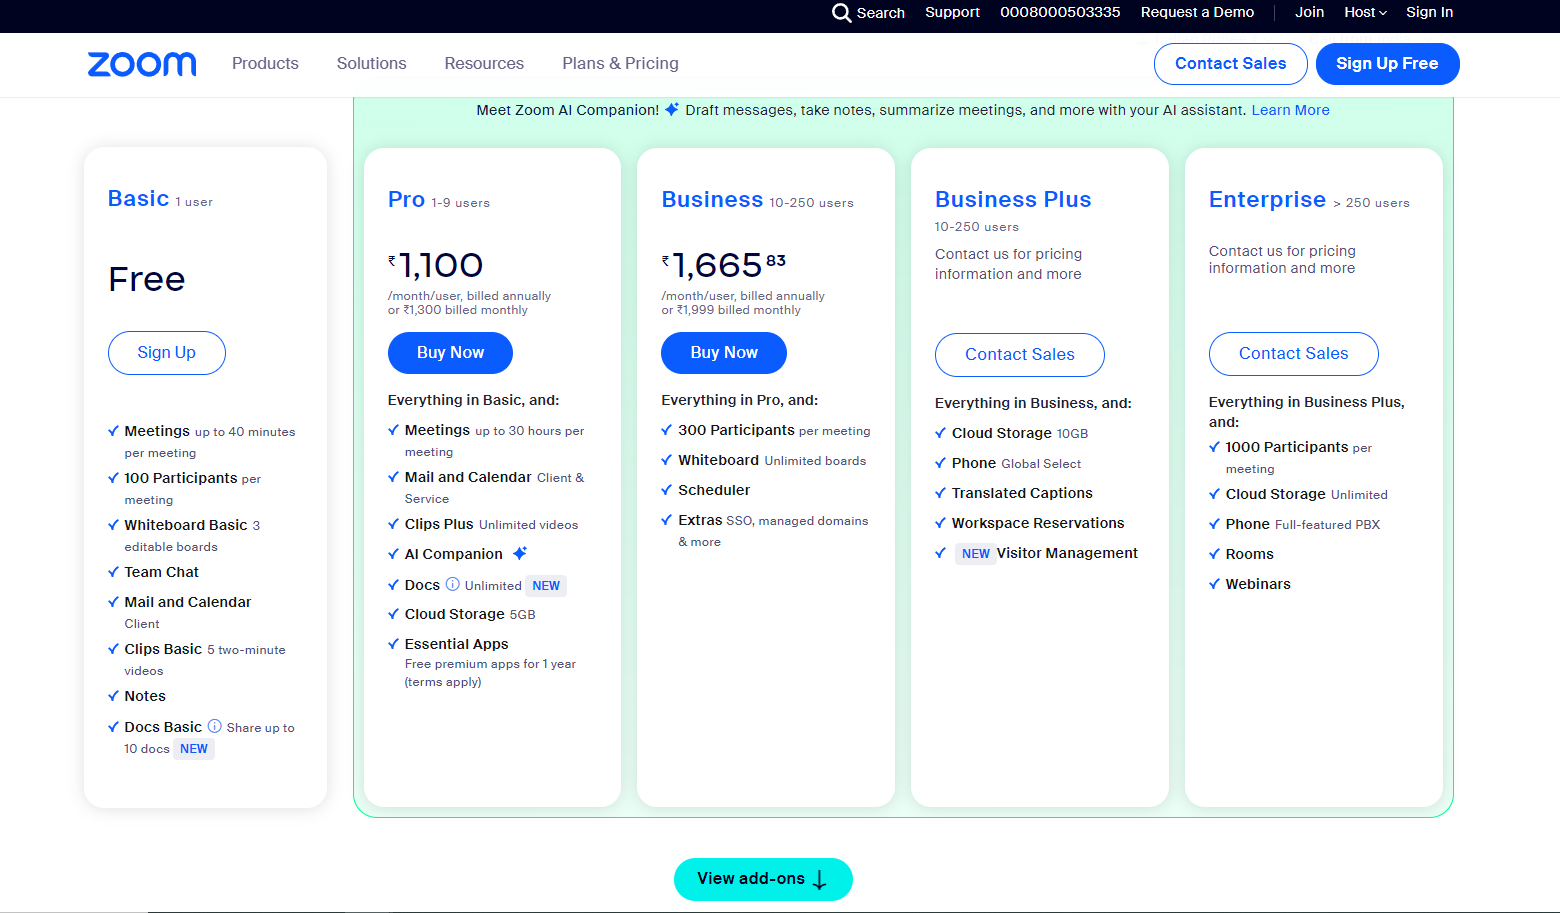
Task: Click the Basic plan title
Action: tap(138, 199)
